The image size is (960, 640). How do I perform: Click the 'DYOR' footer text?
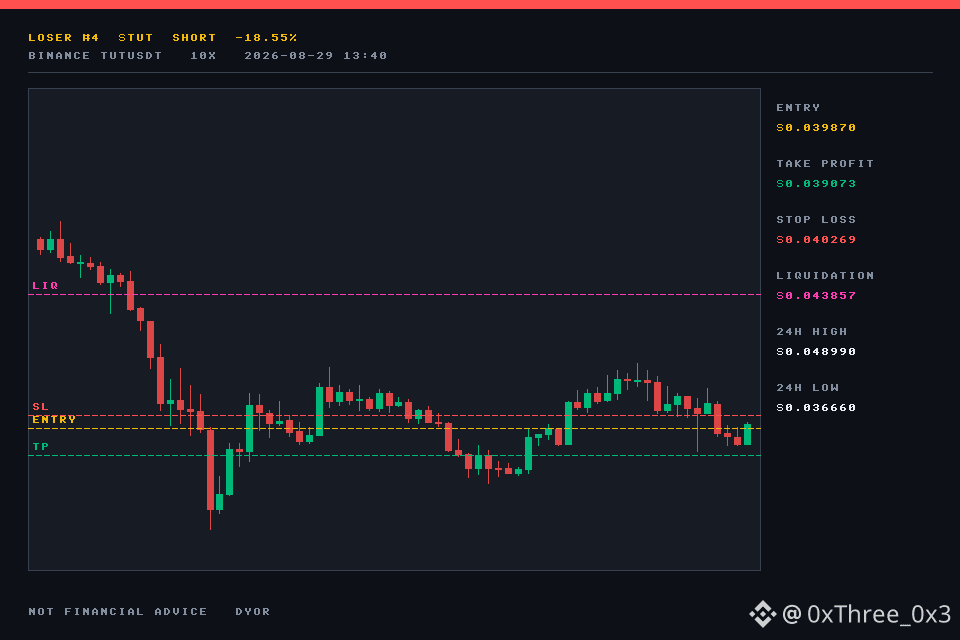click(253, 612)
